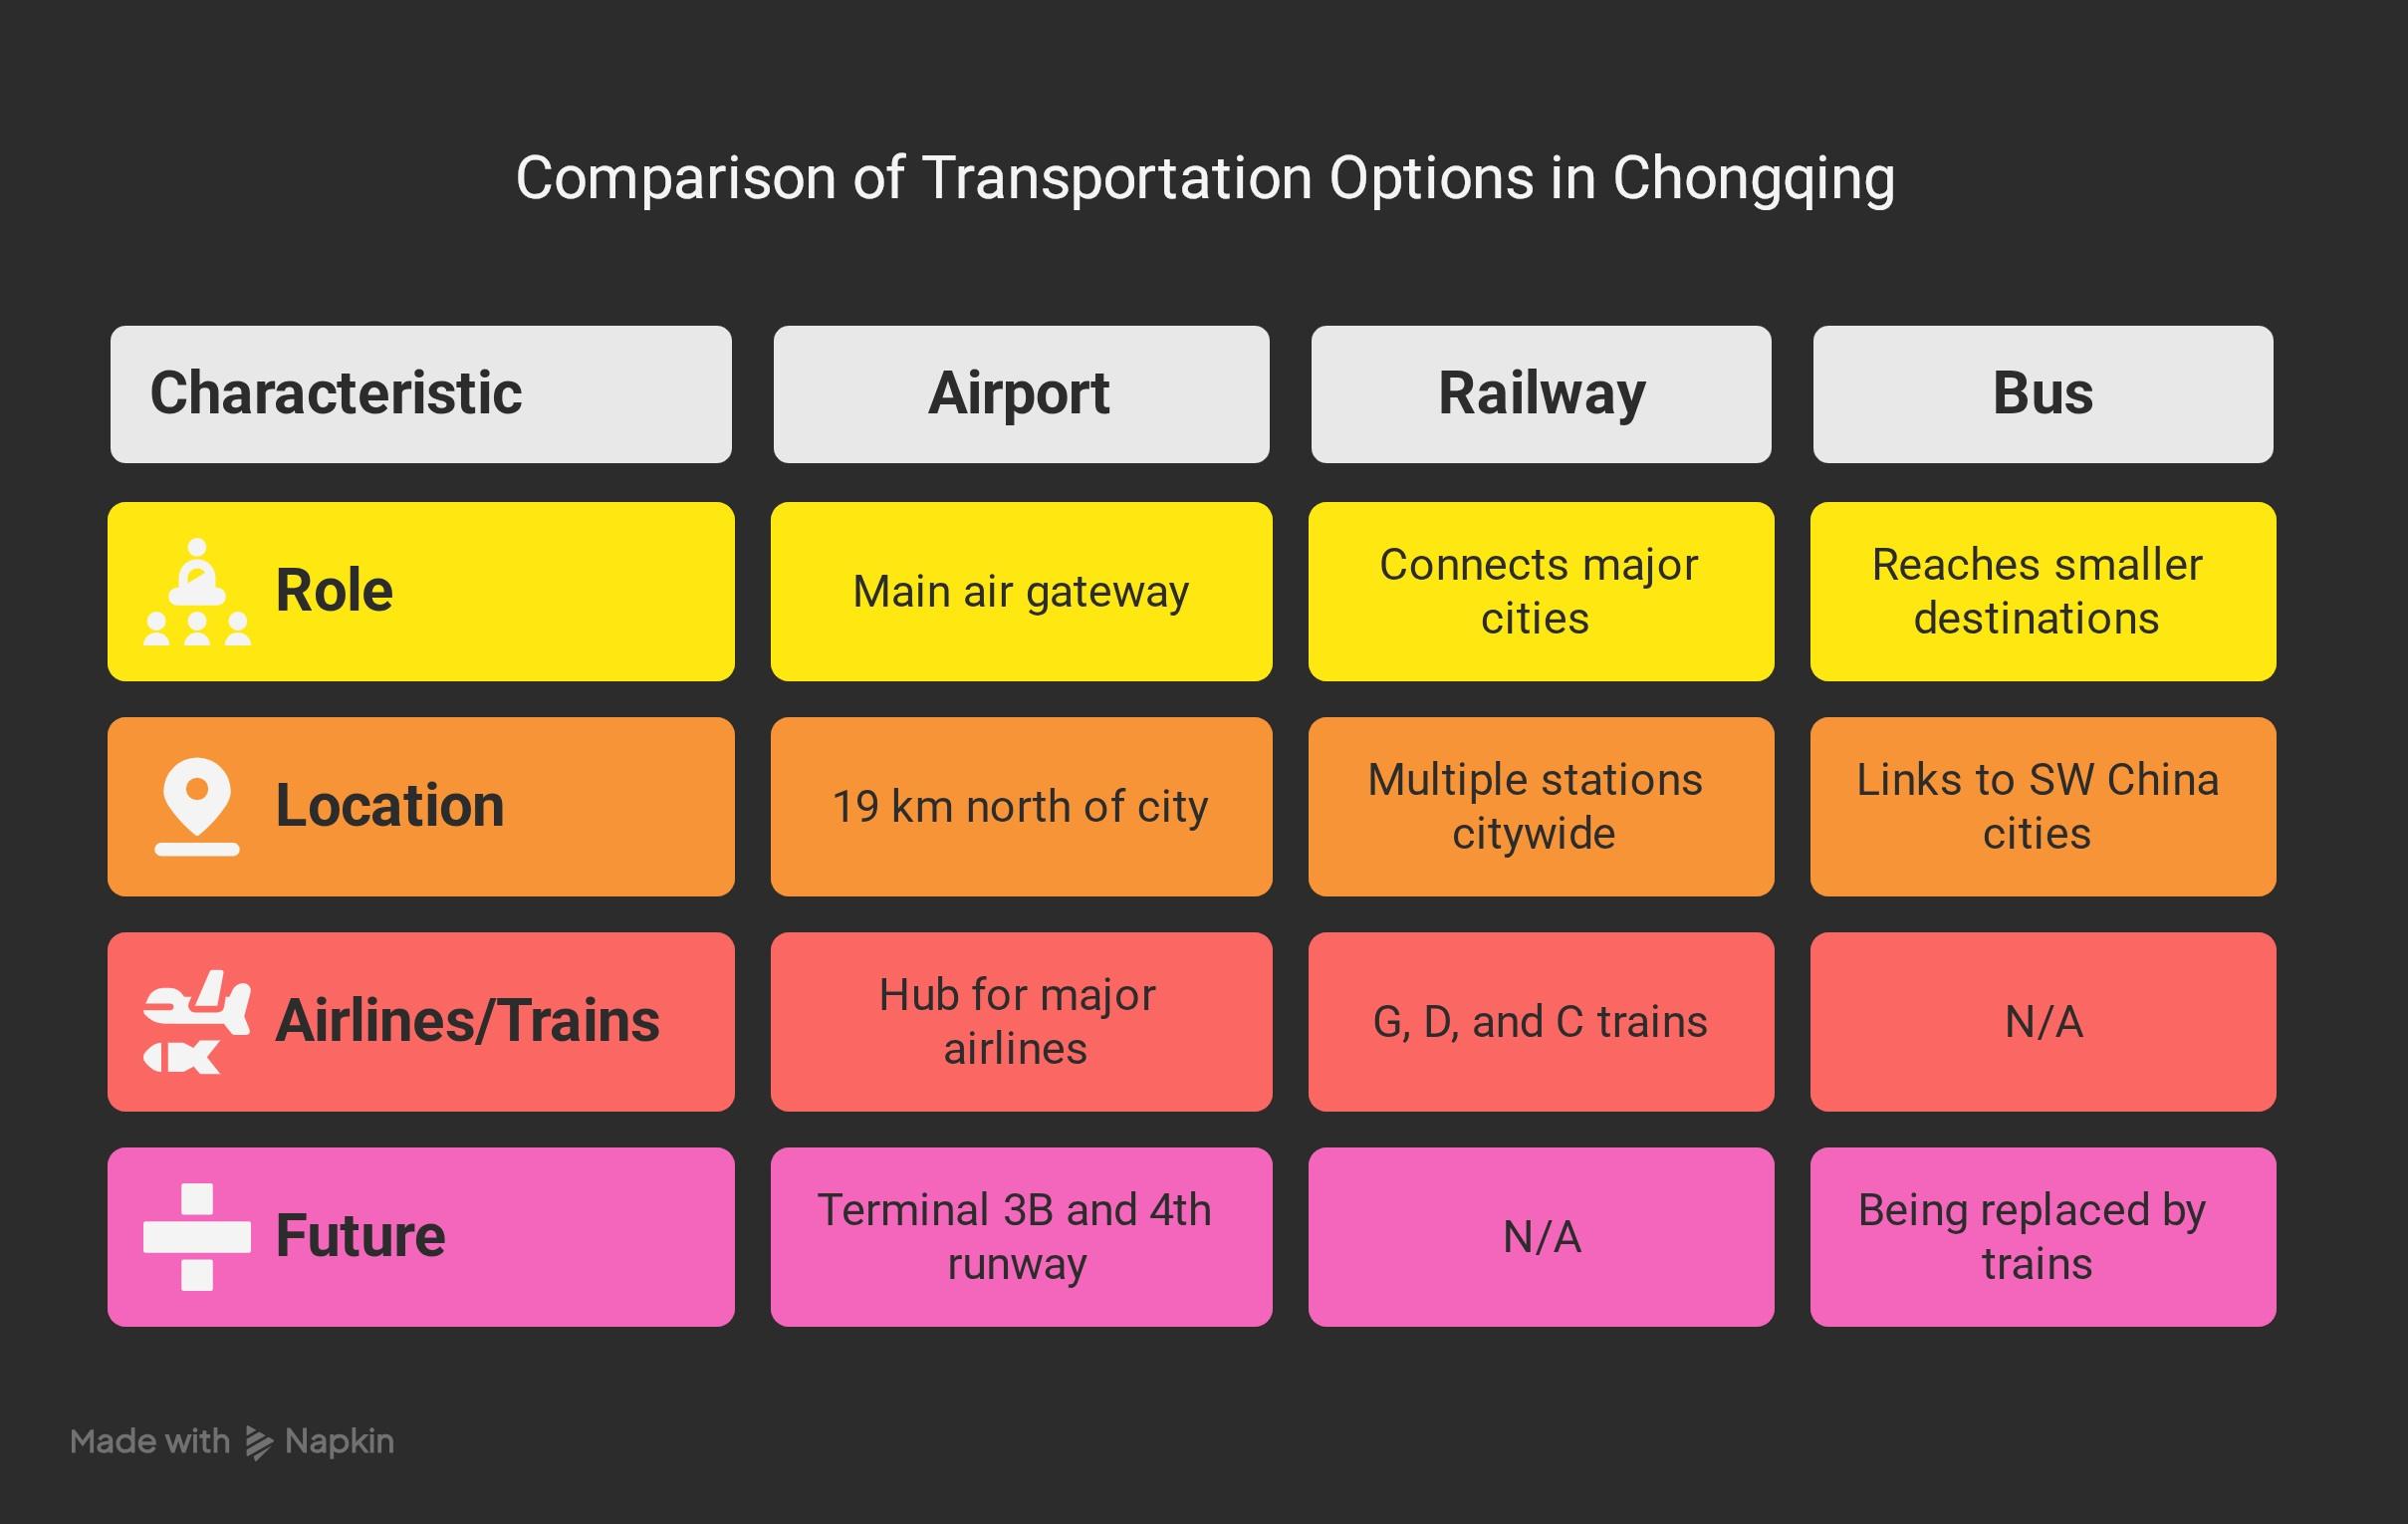
Task: Click the 'Terminal 3B and 4th runway' cell
Action: coord(1021,1237)
